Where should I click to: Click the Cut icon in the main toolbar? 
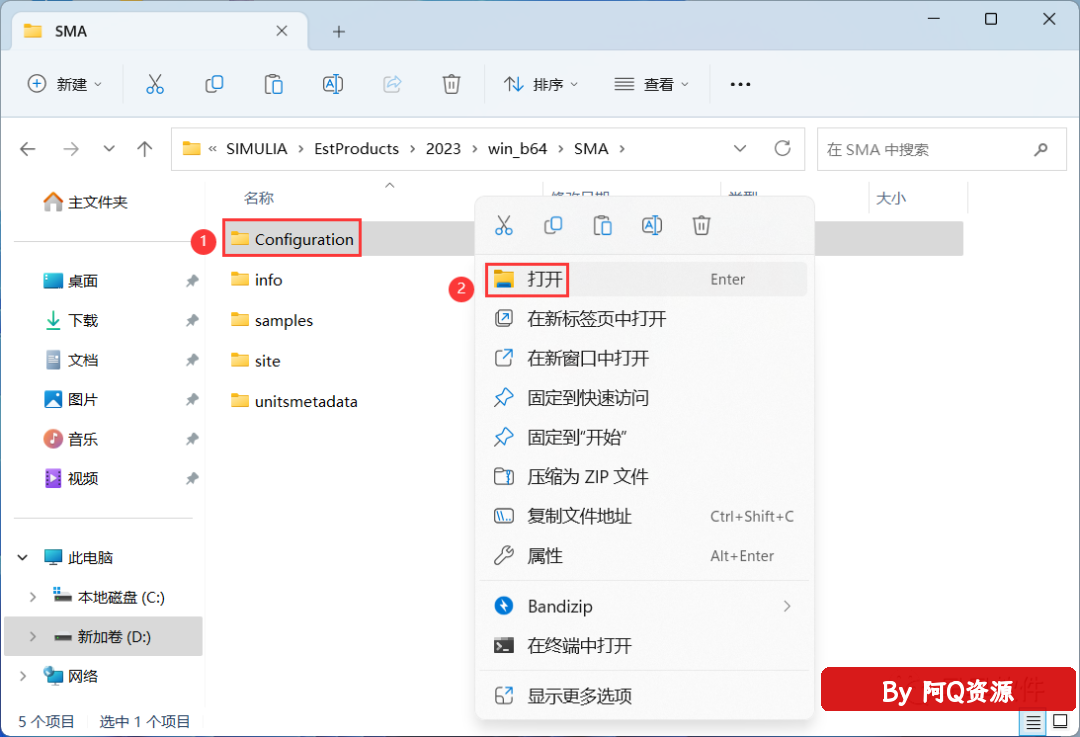coord(154,84)
